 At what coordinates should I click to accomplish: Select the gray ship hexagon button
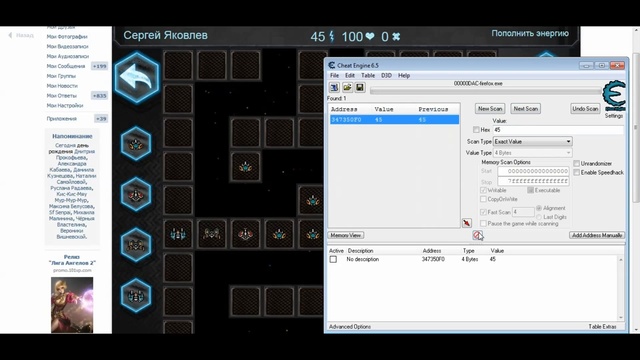(x=136, y=245)
